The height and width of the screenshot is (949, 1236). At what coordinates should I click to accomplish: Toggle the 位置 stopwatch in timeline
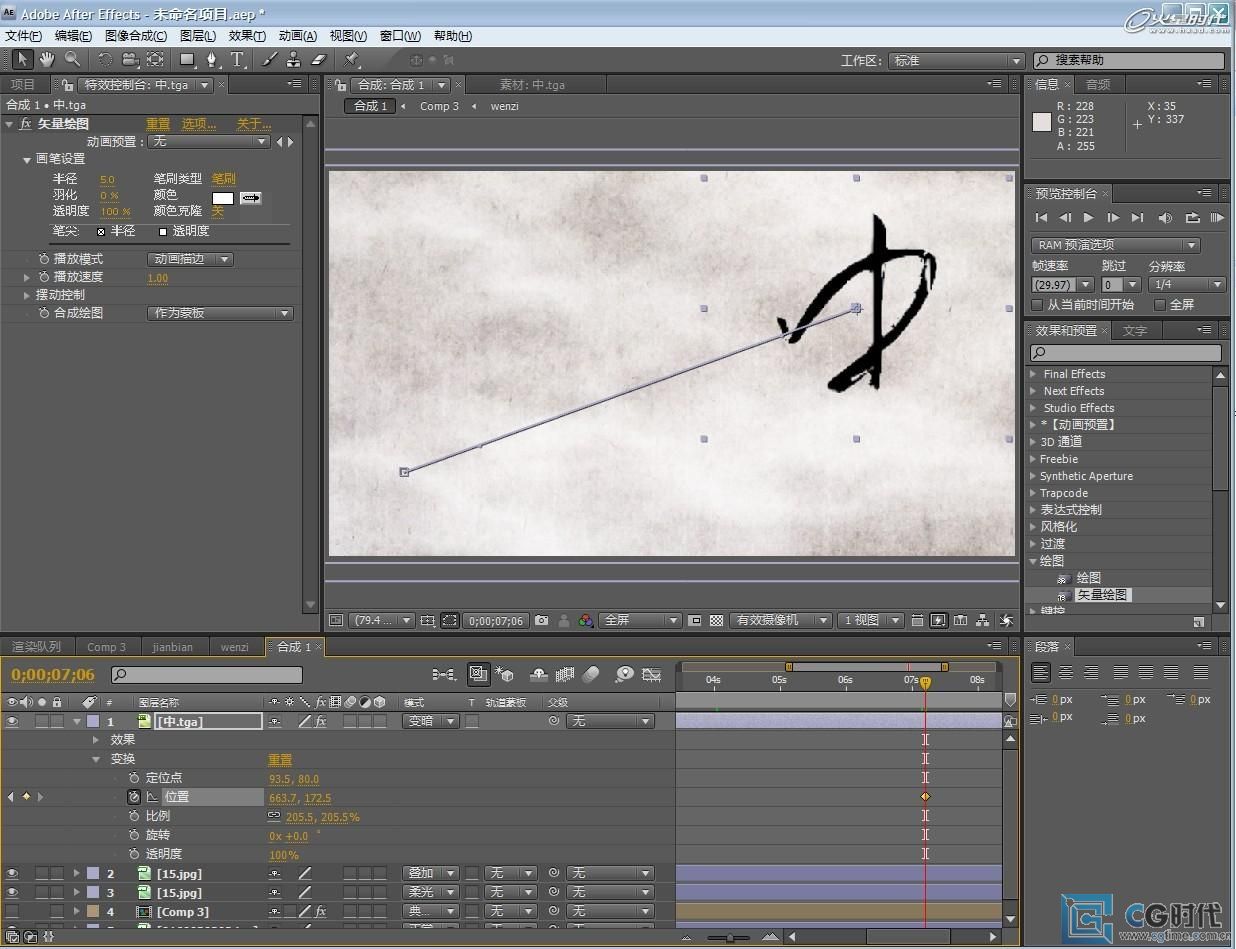[134, 797]
